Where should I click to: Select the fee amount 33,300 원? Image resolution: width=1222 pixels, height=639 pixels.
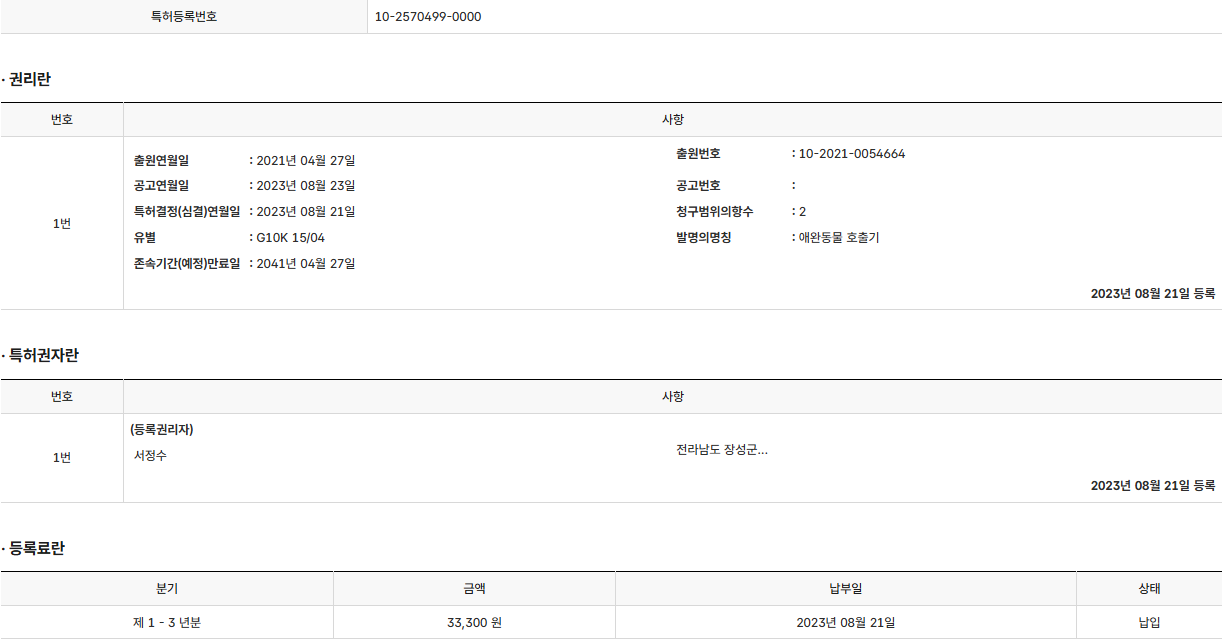pos(474,623)
